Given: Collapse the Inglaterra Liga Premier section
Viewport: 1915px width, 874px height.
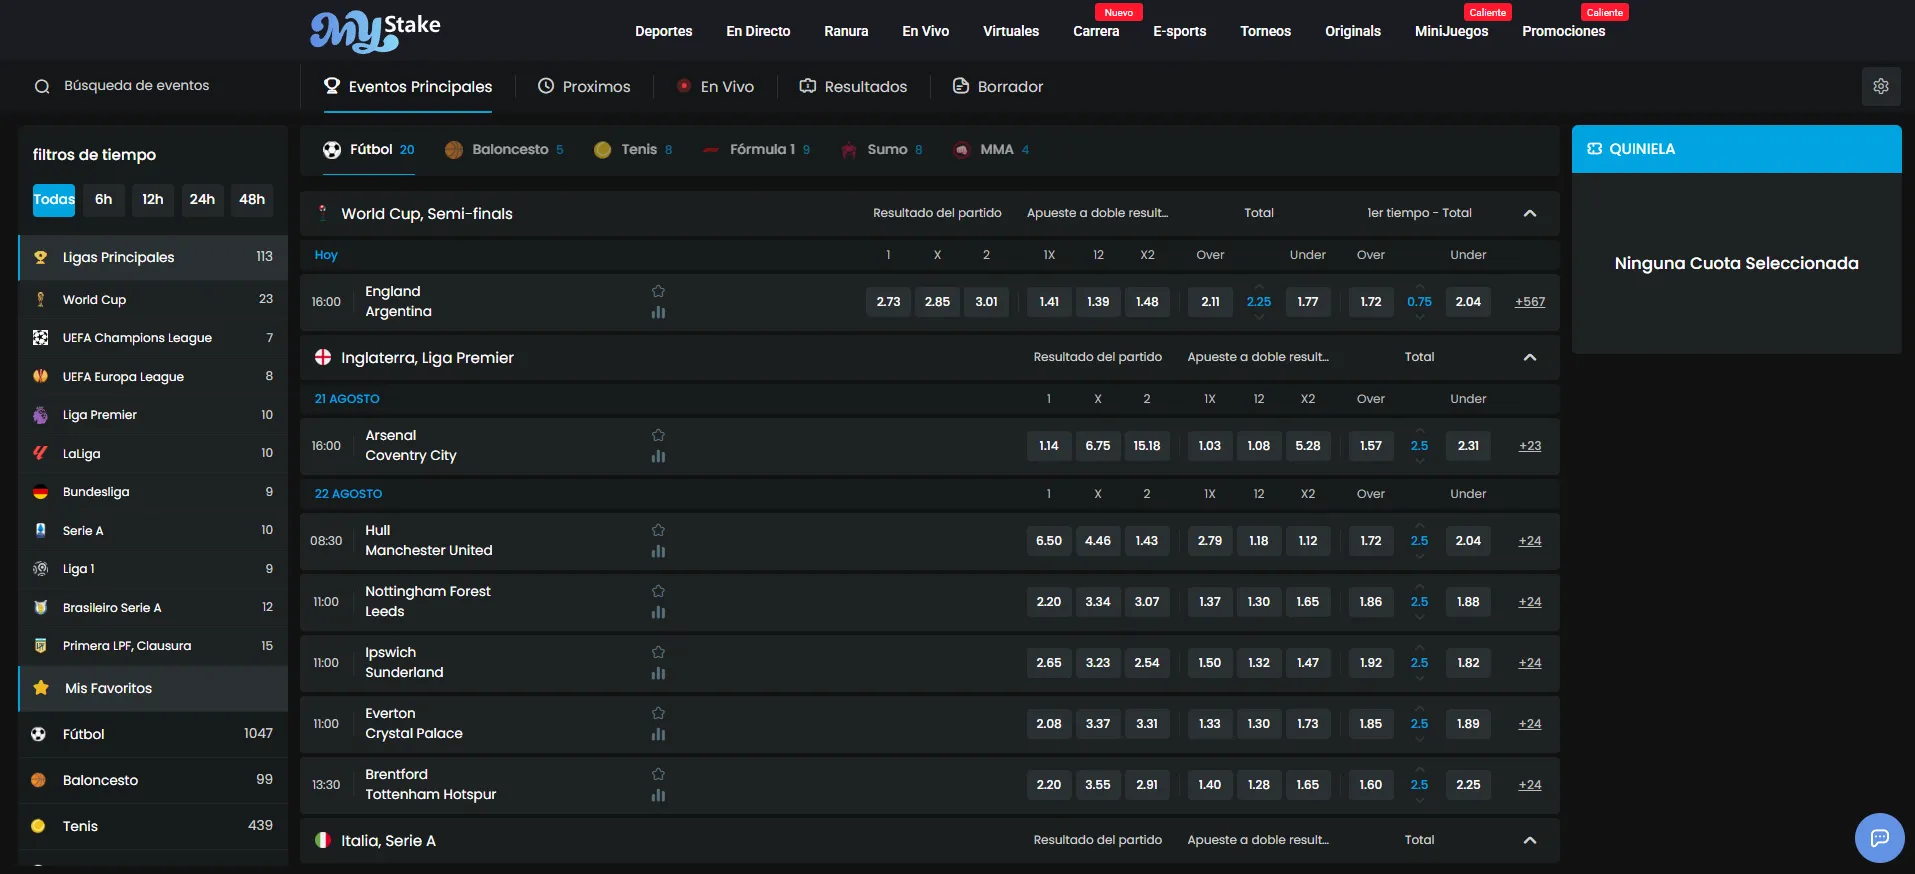Looking at the screenshot, I should (1529, 357).
